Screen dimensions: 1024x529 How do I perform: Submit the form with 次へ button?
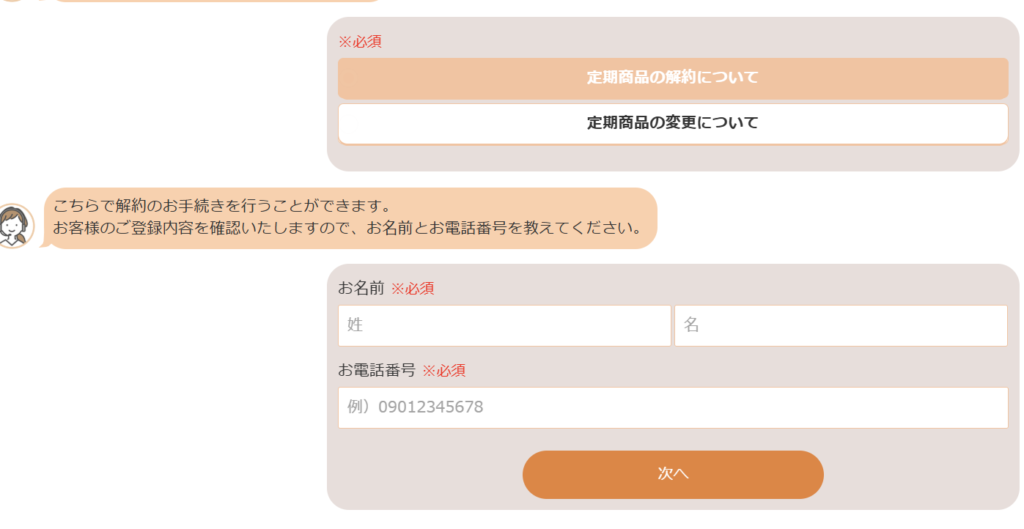click(673, 474)
